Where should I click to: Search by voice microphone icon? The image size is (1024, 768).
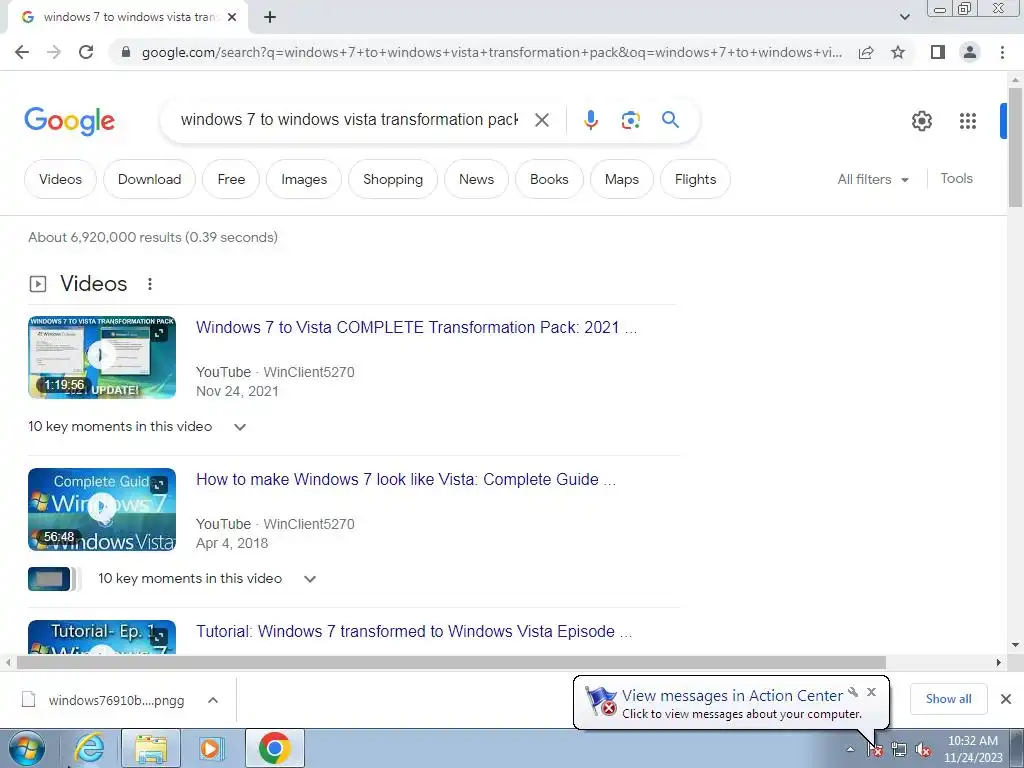[x=590, y=120]
